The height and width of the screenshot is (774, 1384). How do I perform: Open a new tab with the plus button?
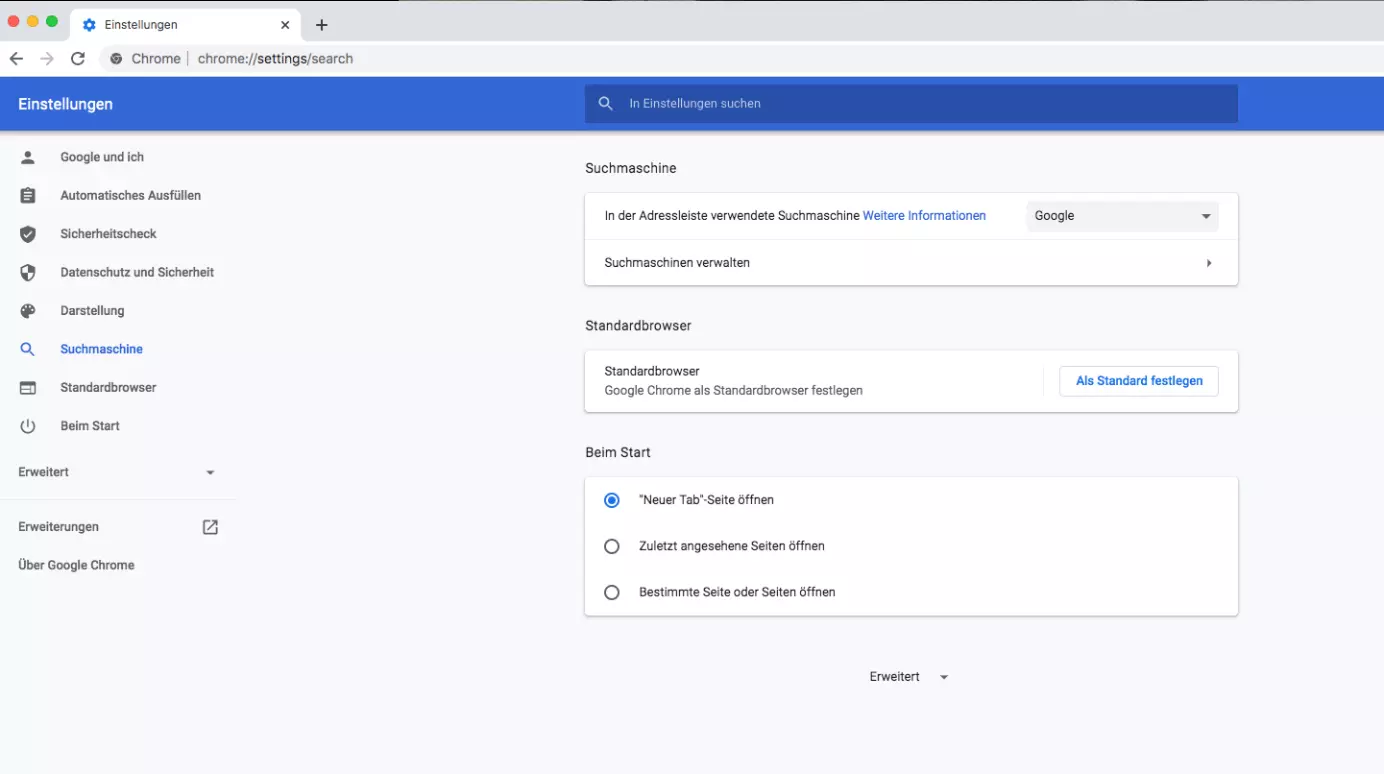tap(321, 25)
